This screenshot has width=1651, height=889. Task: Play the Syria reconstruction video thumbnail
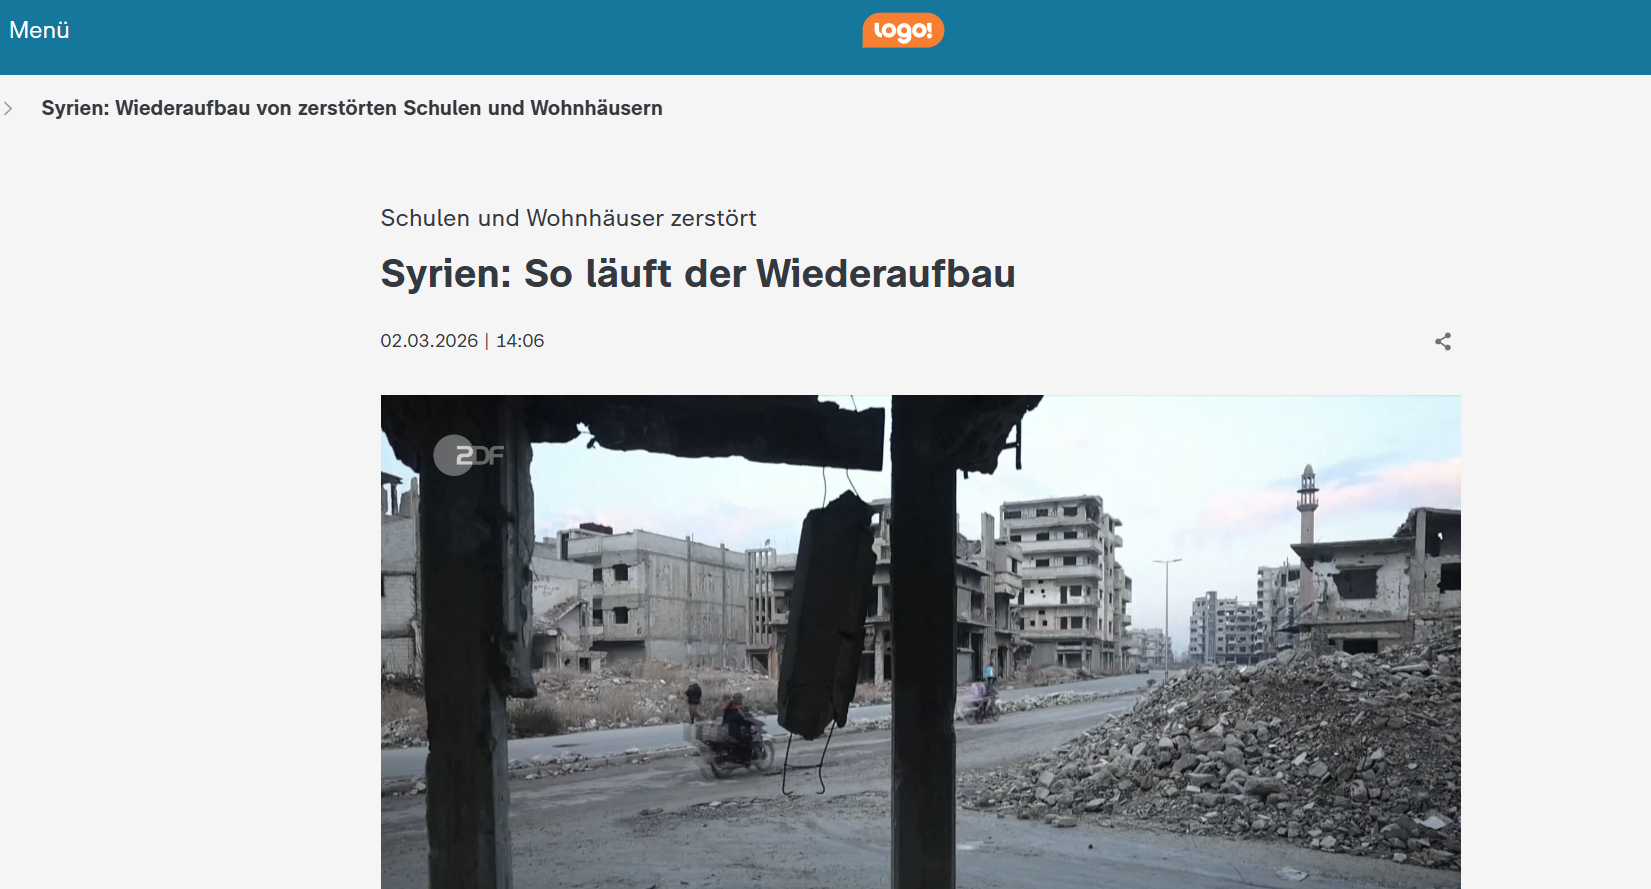920,641
